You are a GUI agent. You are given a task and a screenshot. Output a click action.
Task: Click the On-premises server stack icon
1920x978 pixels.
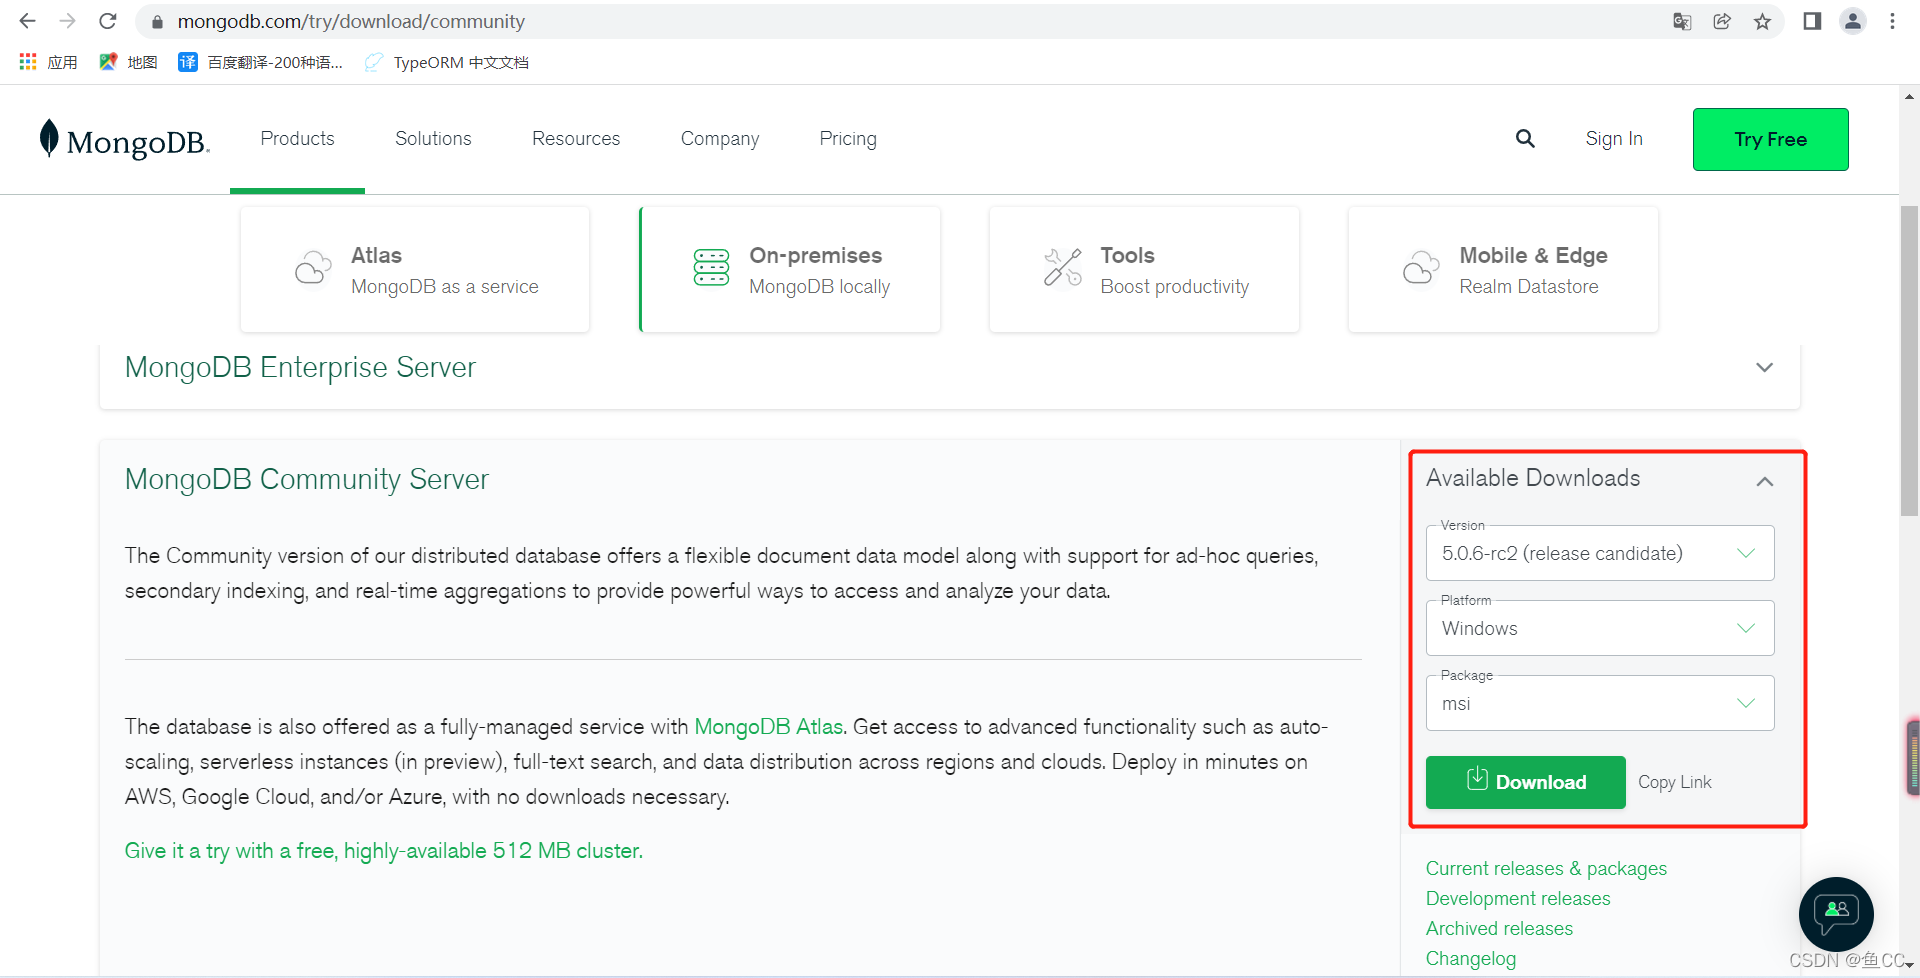(711, 268)
